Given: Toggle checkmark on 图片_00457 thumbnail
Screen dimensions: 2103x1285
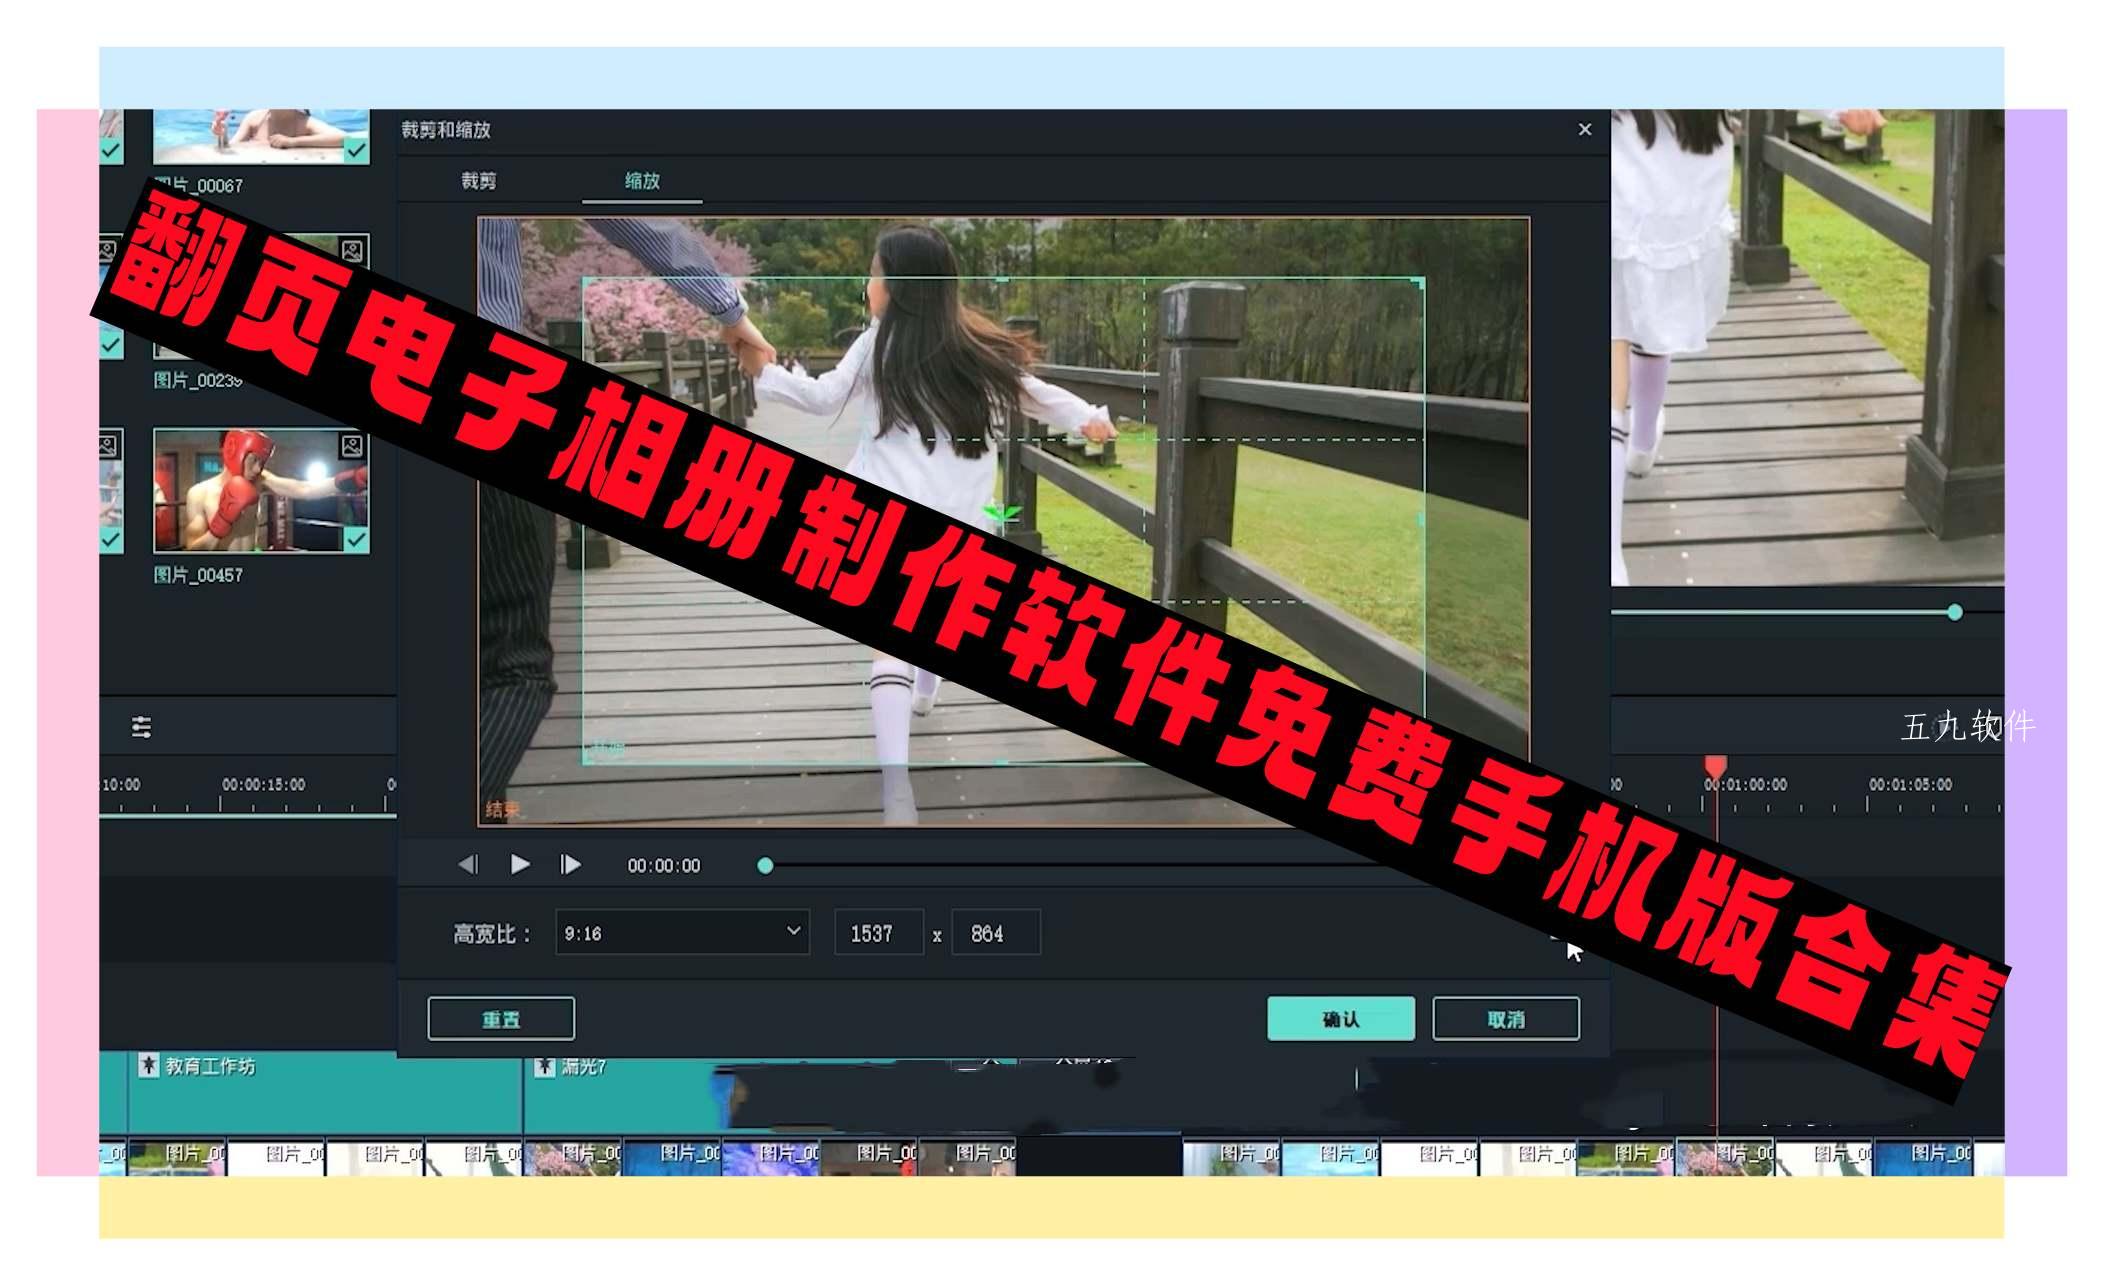Looking at the screenshot, I should (x=356, y=540).
